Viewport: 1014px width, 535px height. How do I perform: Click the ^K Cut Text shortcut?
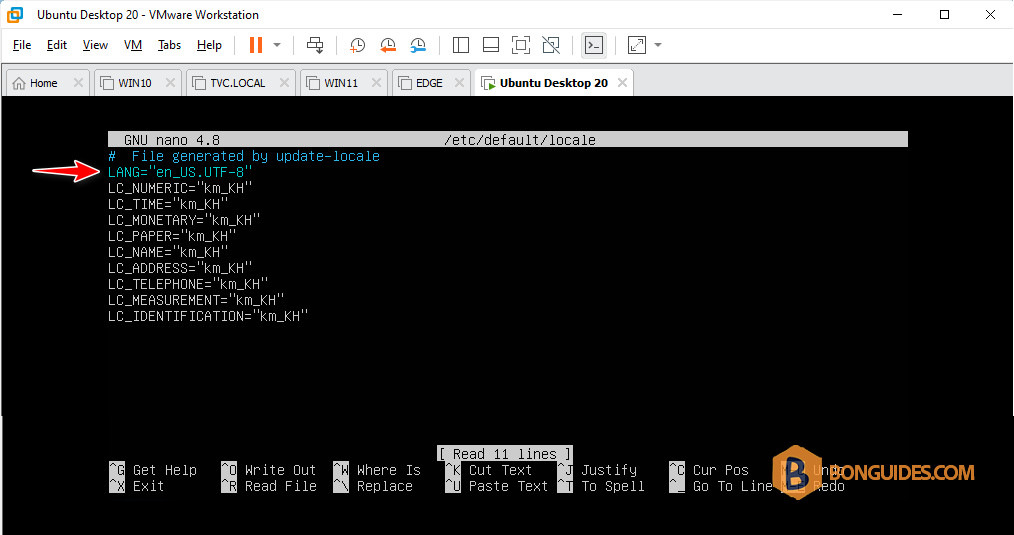pos(489,470)
